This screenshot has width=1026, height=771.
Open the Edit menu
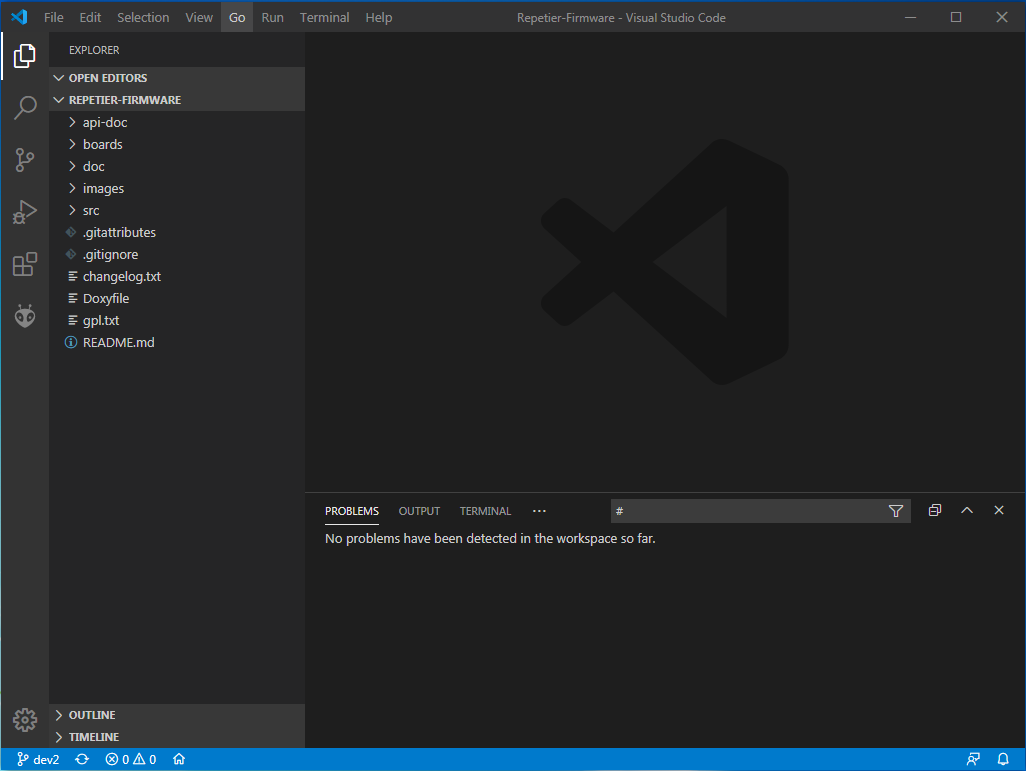point(90,17)
